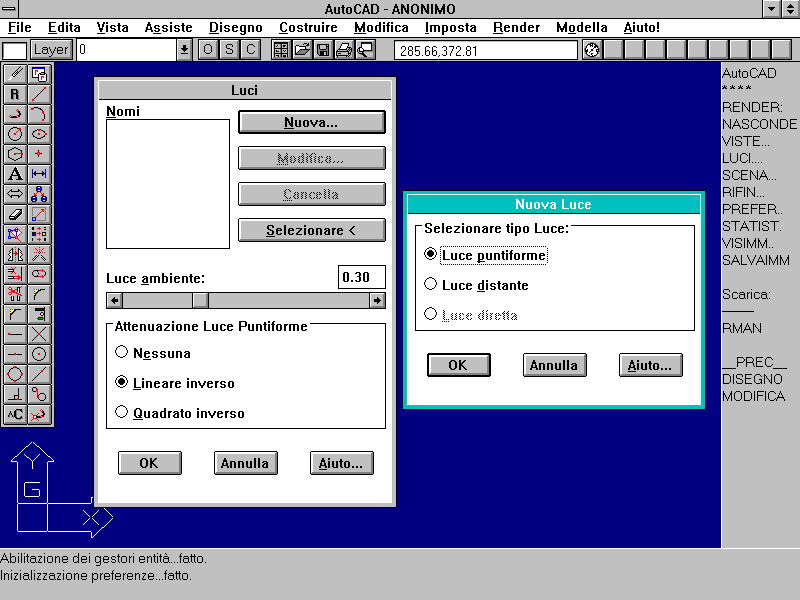Click the Nomi list box

pyautogui.click(x=168, y=184)
